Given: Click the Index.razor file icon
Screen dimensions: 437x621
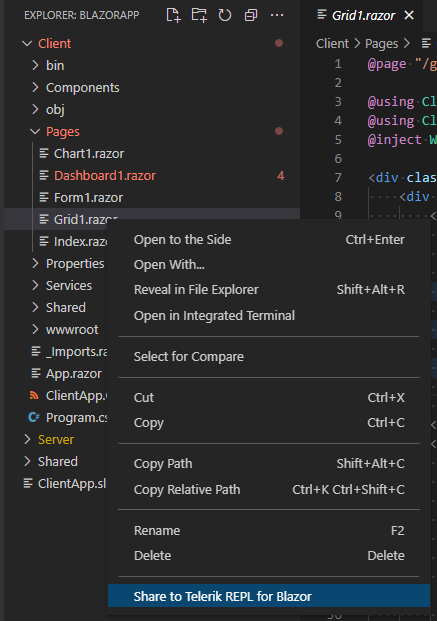Looking at the screenshot, I should pyautogui.click(x=44, y=241).
